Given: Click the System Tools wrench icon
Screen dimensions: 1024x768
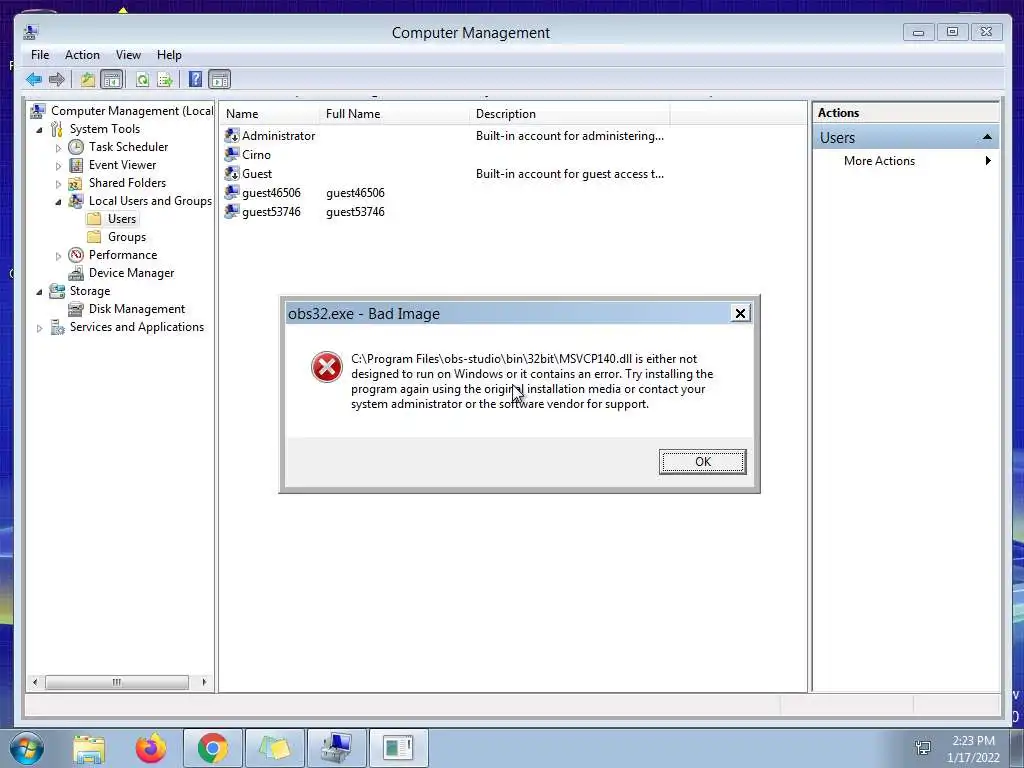Looking at the screenshot, I should pyautogui.click(x=57, y=129).
